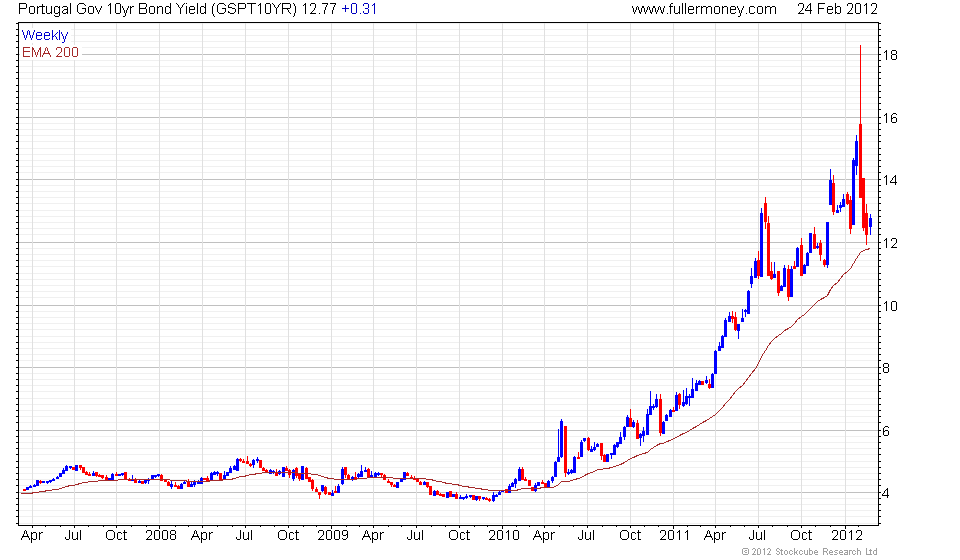960x560 pixels.
Task: Click the y-axis label '8'
Action: click(886, 368)
